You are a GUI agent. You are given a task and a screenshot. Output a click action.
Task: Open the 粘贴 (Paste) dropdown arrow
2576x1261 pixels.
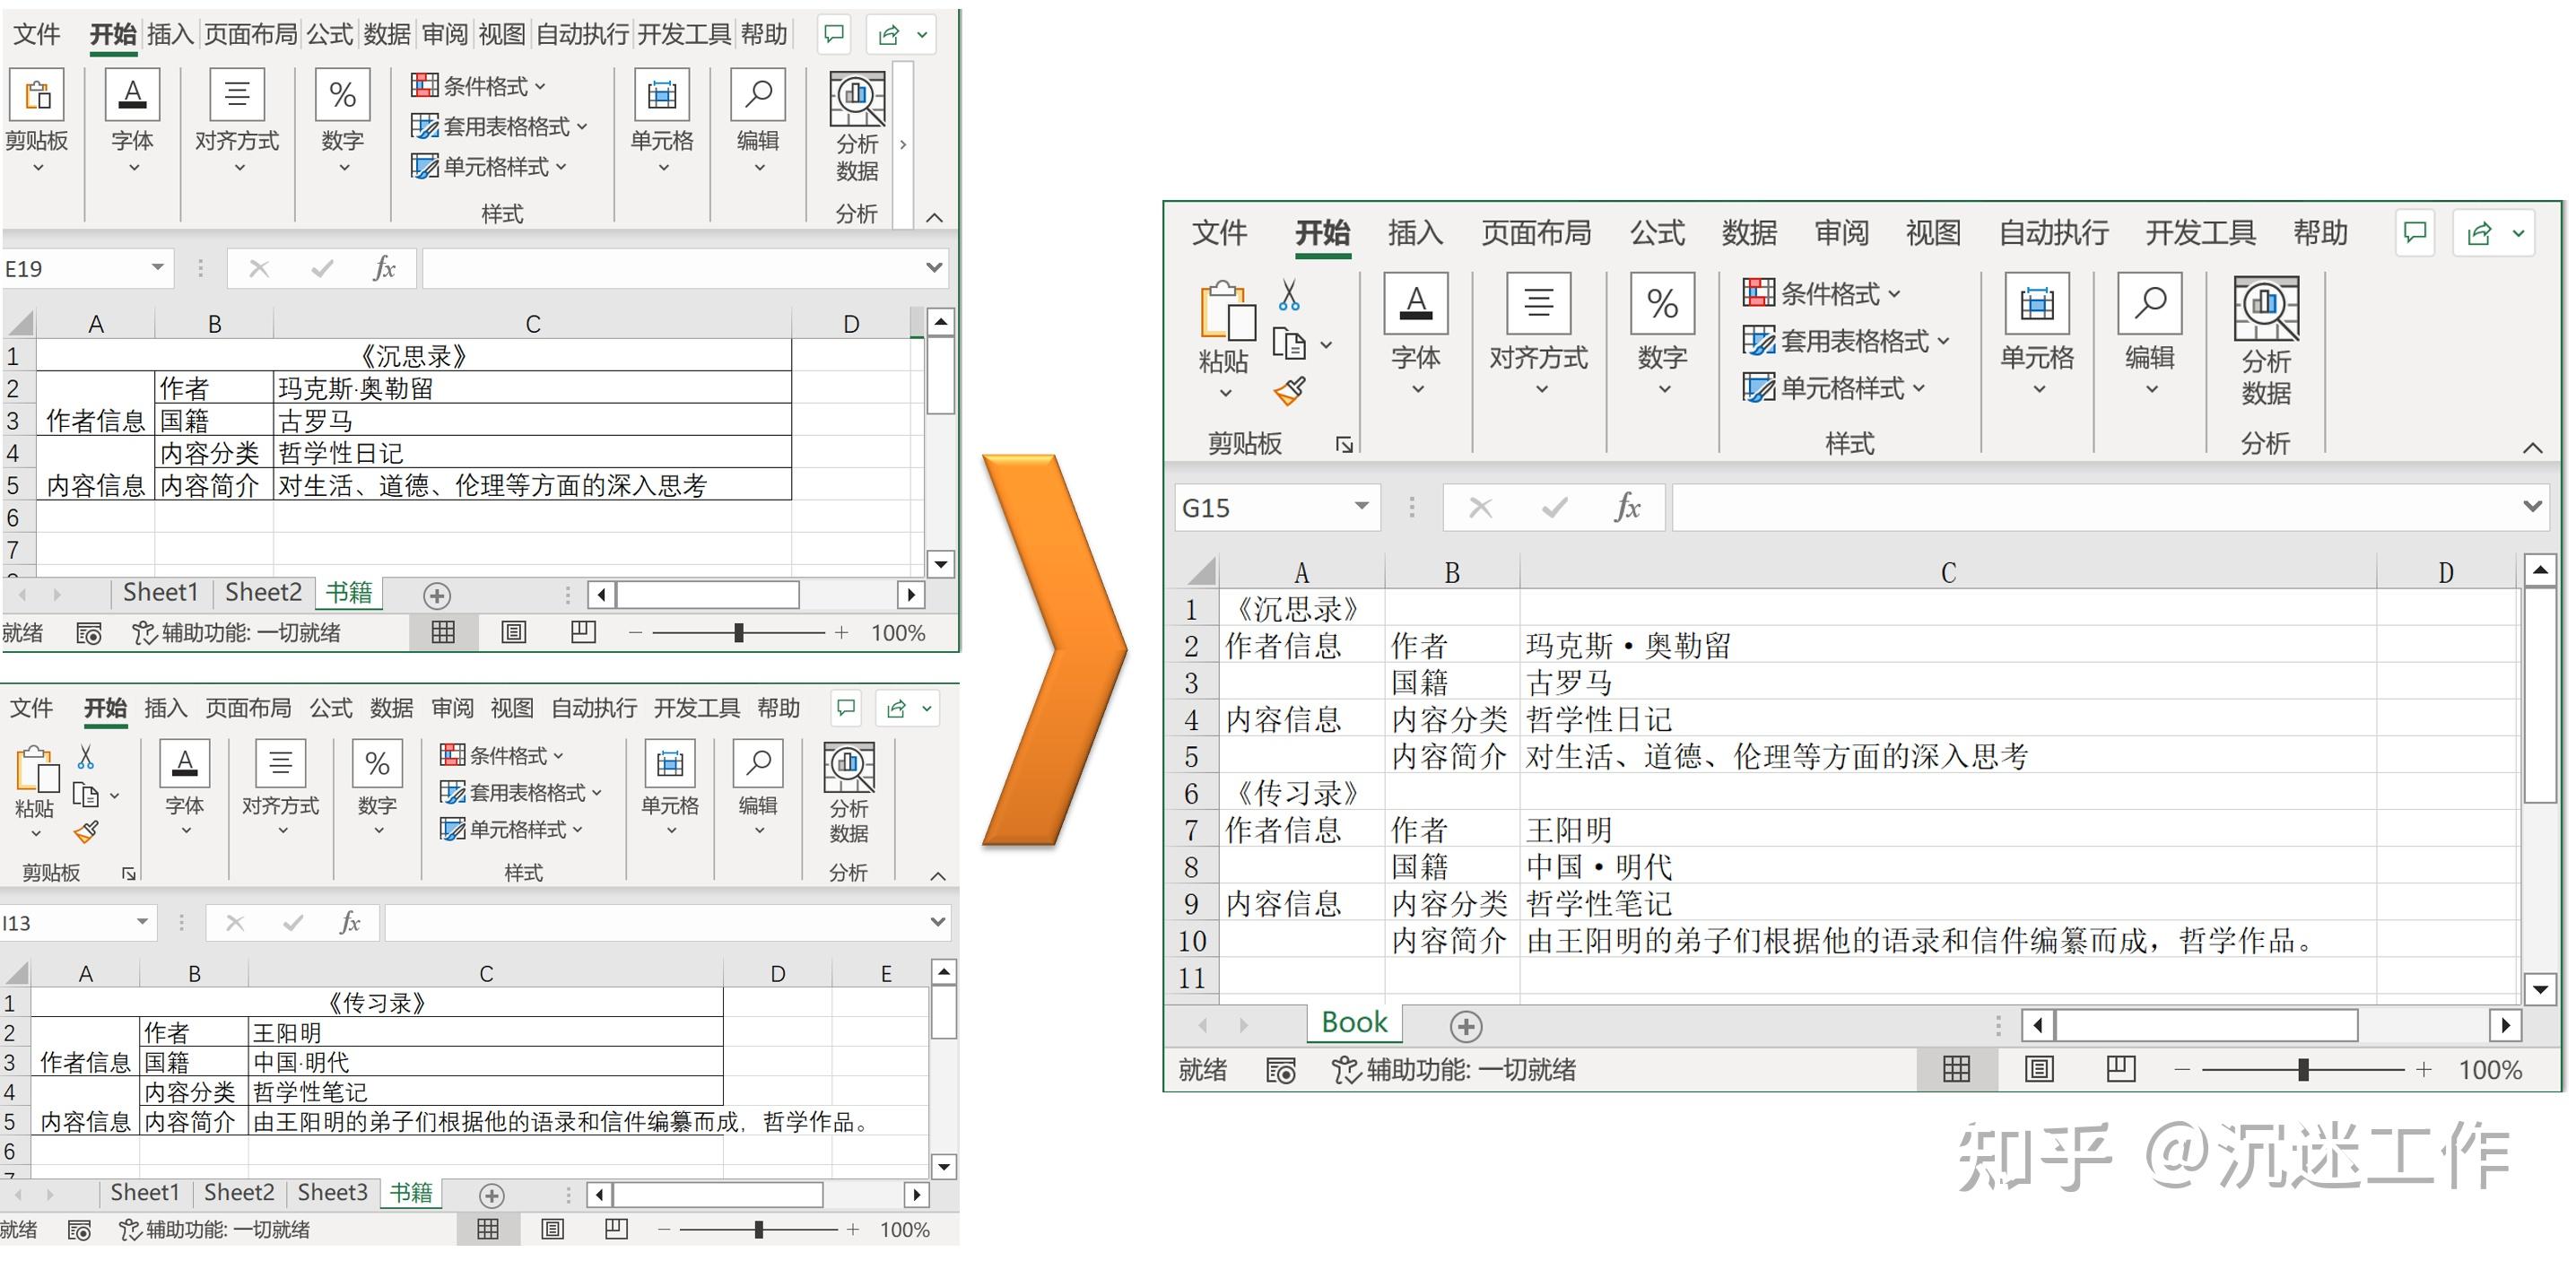[x=1225, y=393]
